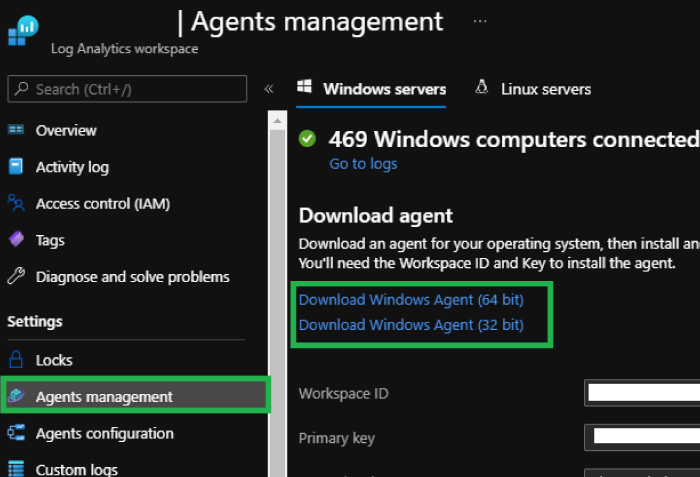Click the purple Tags icon

[x=15, y=240]
